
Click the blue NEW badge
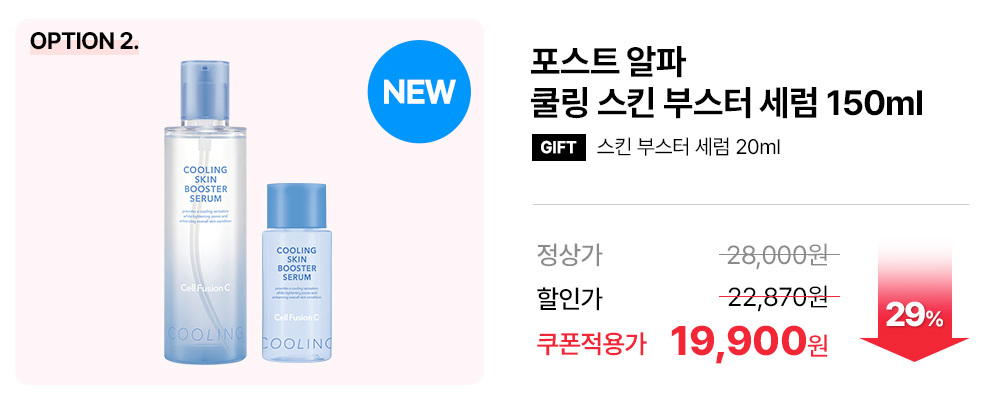click(x=419, y=92)
